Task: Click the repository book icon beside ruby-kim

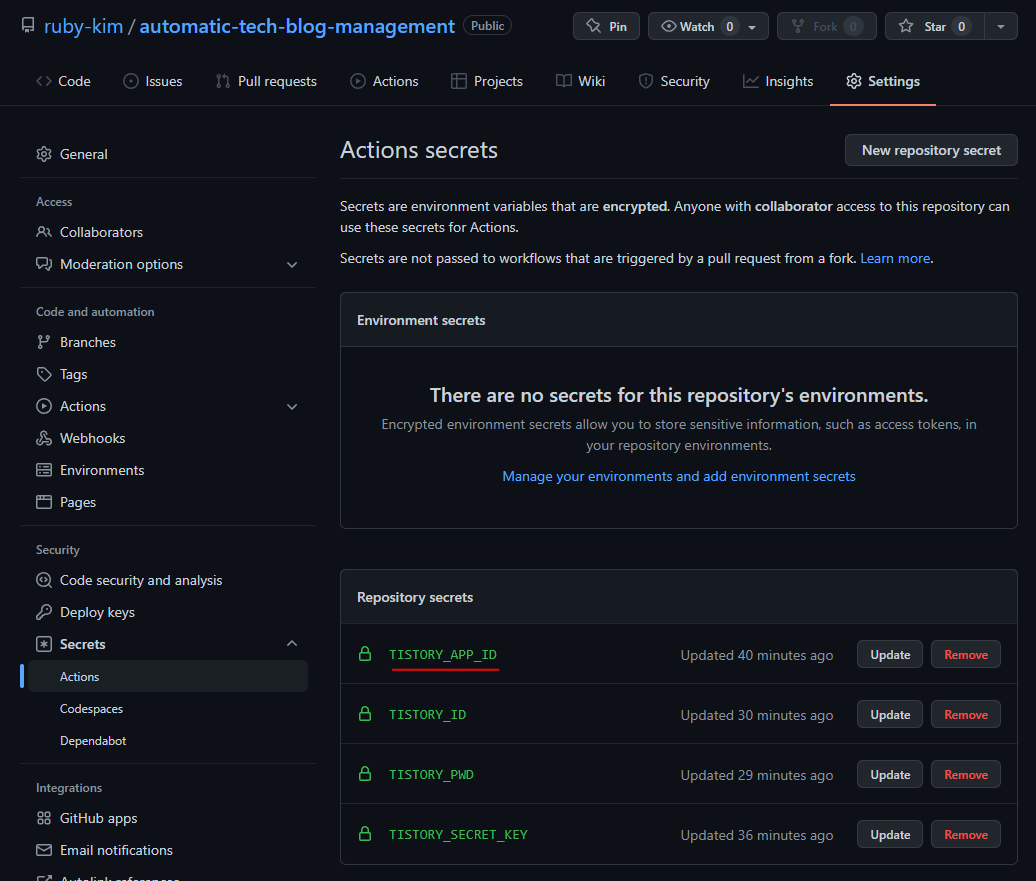Action: [28, 26]
